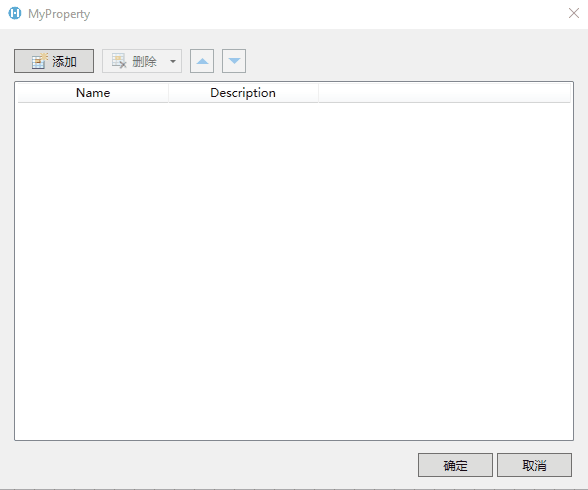The width and height of the screenshot is (588, 490).
Task: Click the empty property list area
Action: point(294,271)
